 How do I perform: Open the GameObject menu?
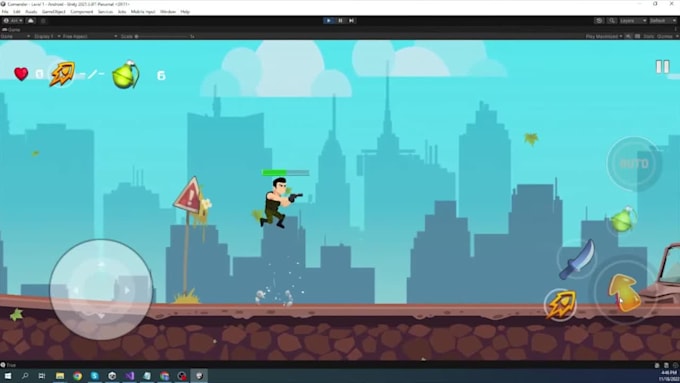54,12
